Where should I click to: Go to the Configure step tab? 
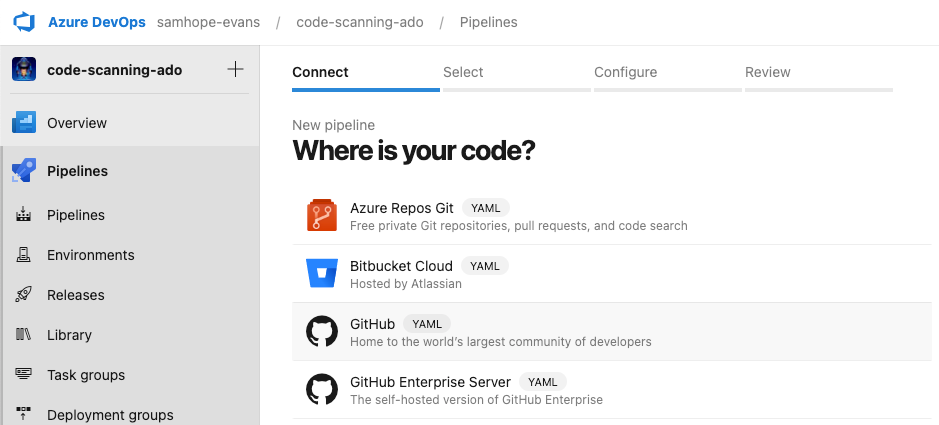[625, 72]
